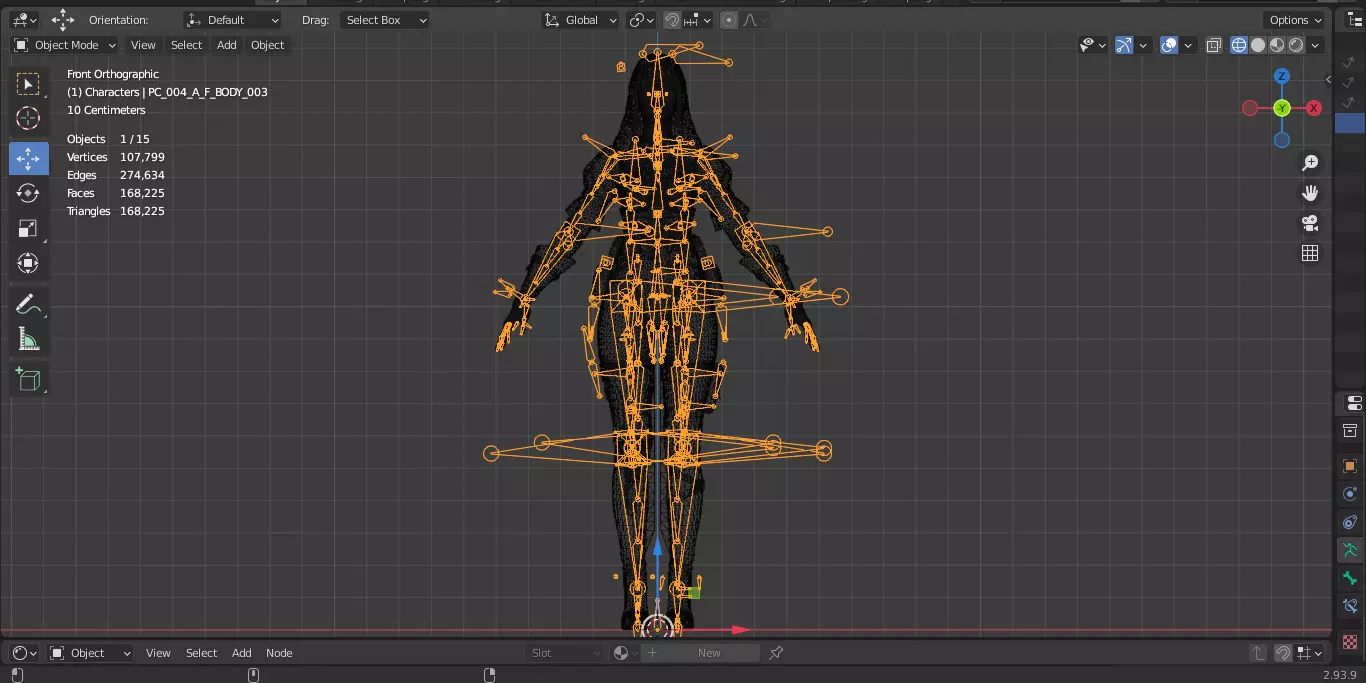Viewport: 1366px width, 683px height.
Task: Activate the Move tool in left toolbar
Action: [x=28, y=158]
